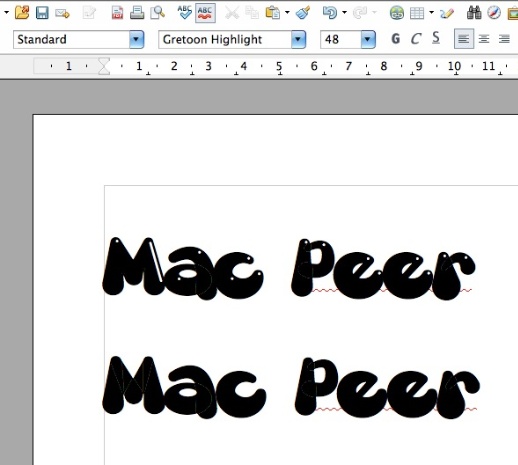Open a document with the folder icon

point(22,13)
